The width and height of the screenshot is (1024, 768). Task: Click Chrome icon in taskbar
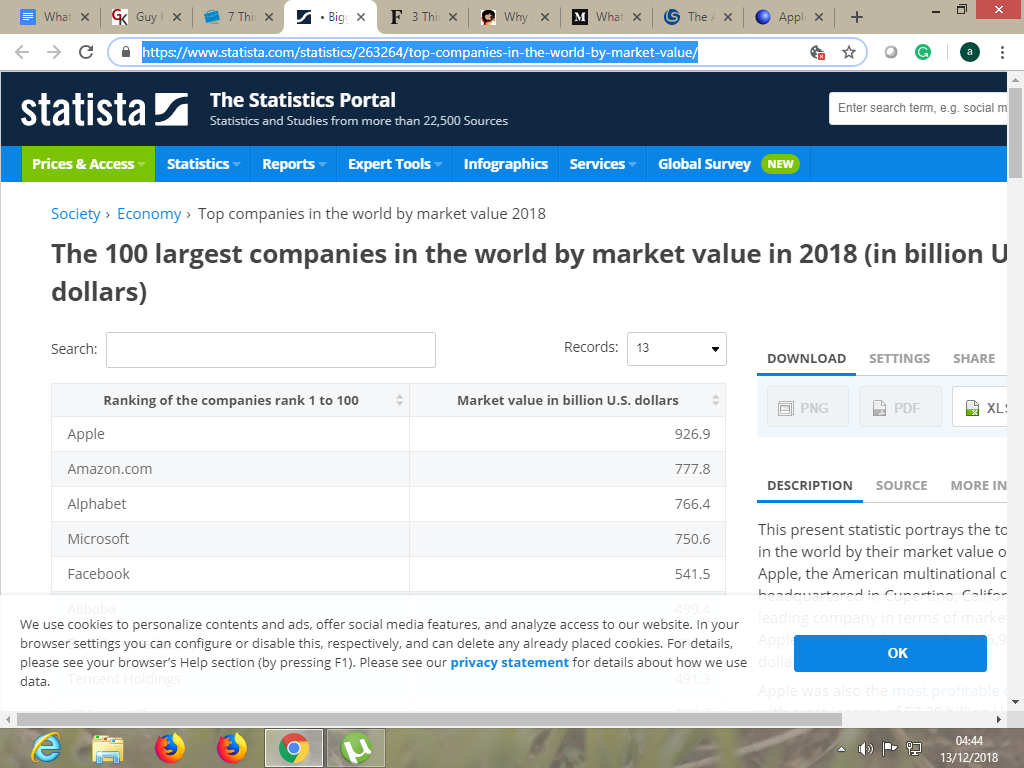click(x=294, y=748)
